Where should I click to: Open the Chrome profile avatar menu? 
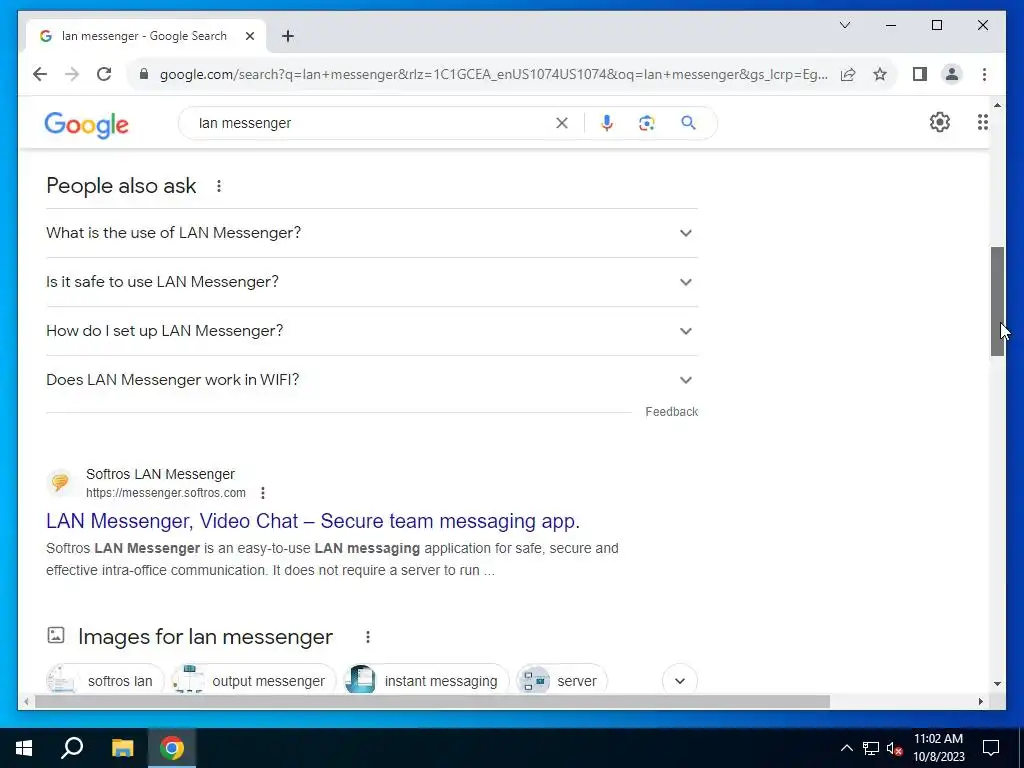(952, 74)
